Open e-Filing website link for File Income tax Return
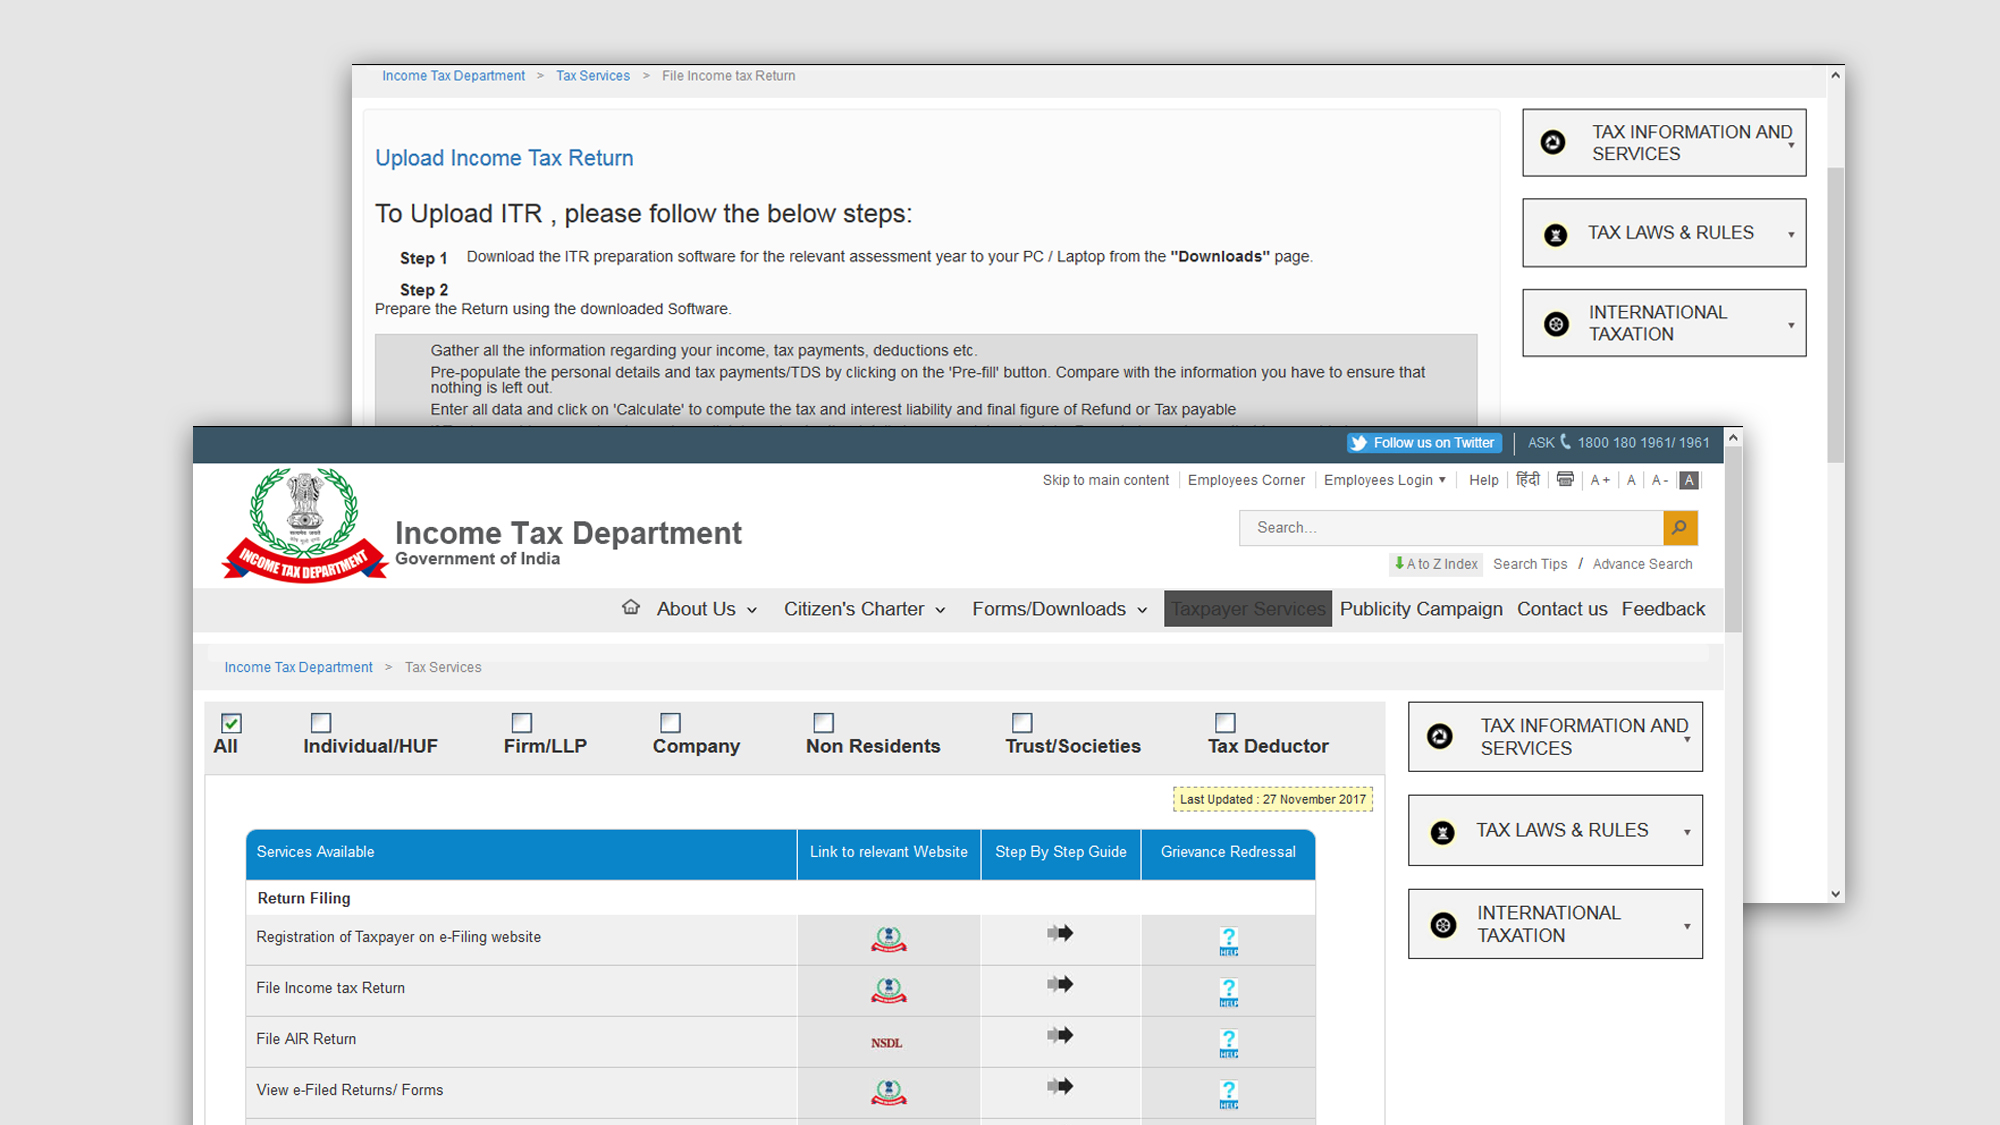 (x=888, y=990)
